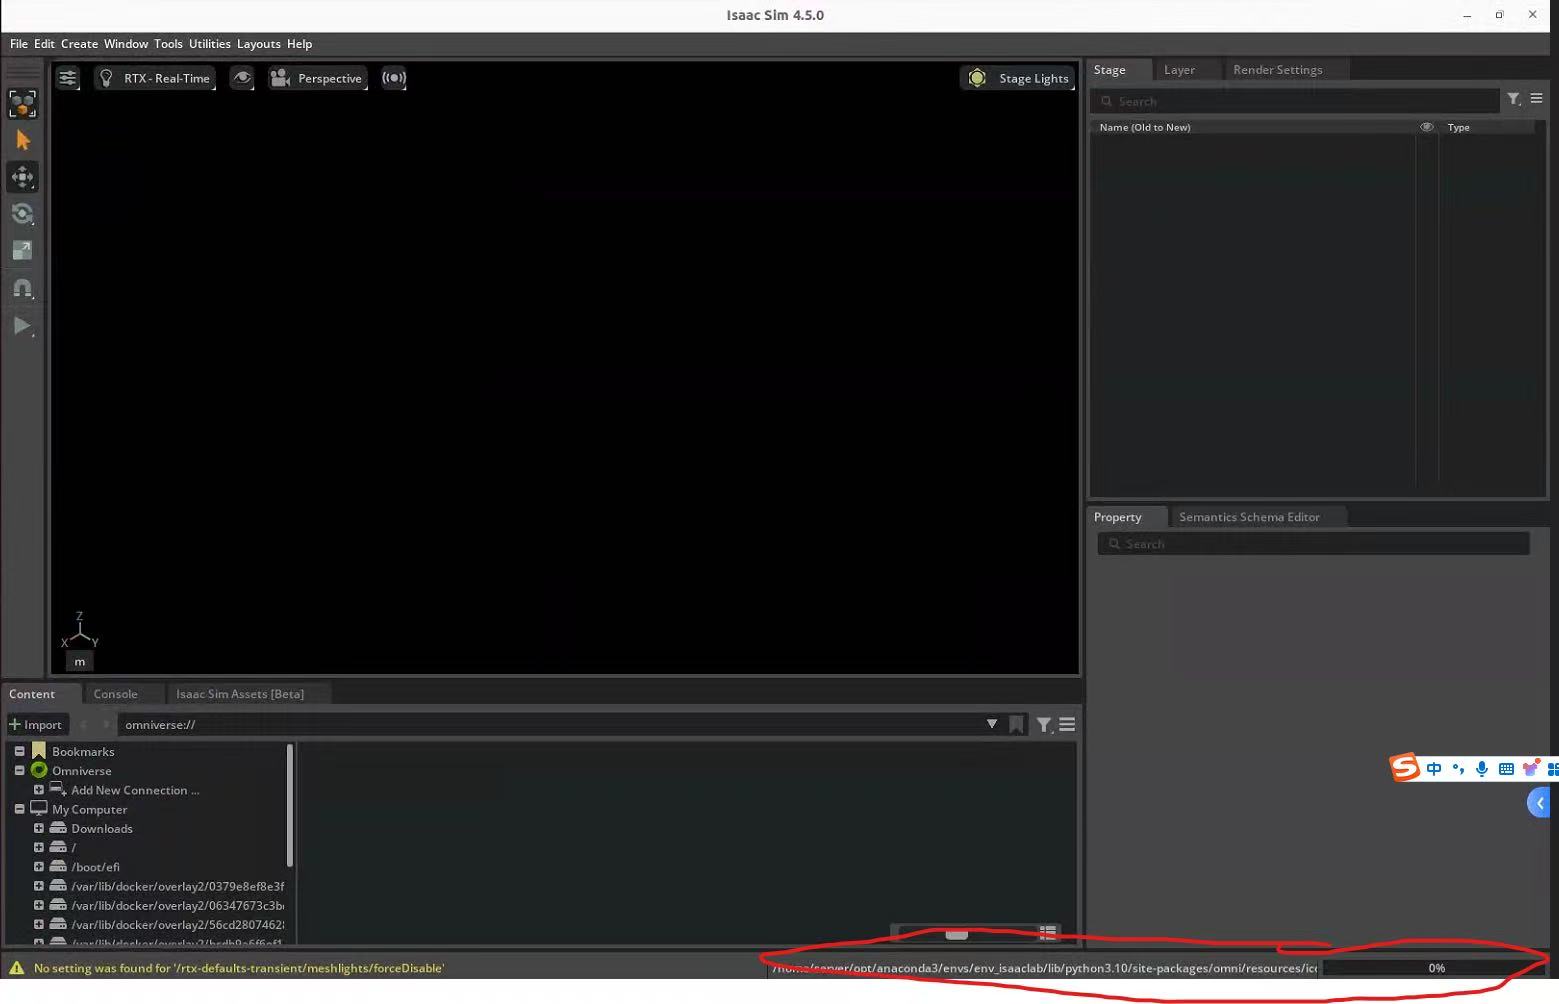Viewport: 1559px width, 1004px height.
Task: Click the 'No setting was found' warning text
Action: [x=239, y=968]
